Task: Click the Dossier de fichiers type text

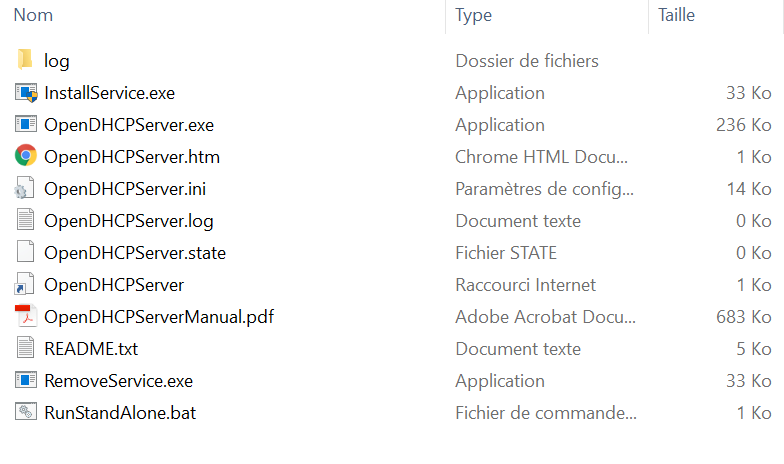Action: 527,61
